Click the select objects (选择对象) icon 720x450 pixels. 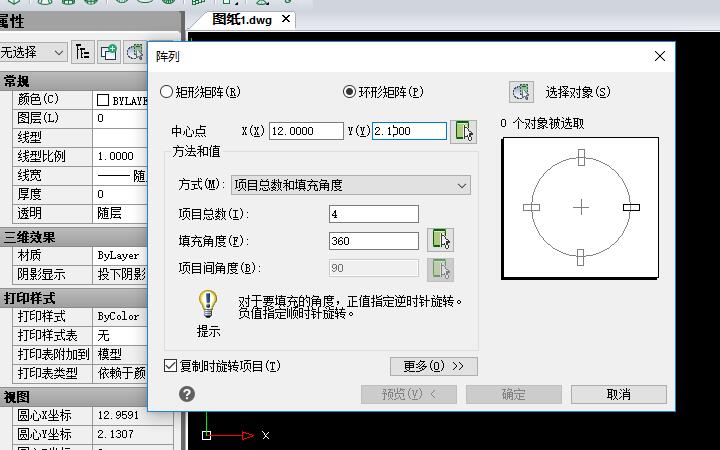pyautogui.click(x=521, y=92)
